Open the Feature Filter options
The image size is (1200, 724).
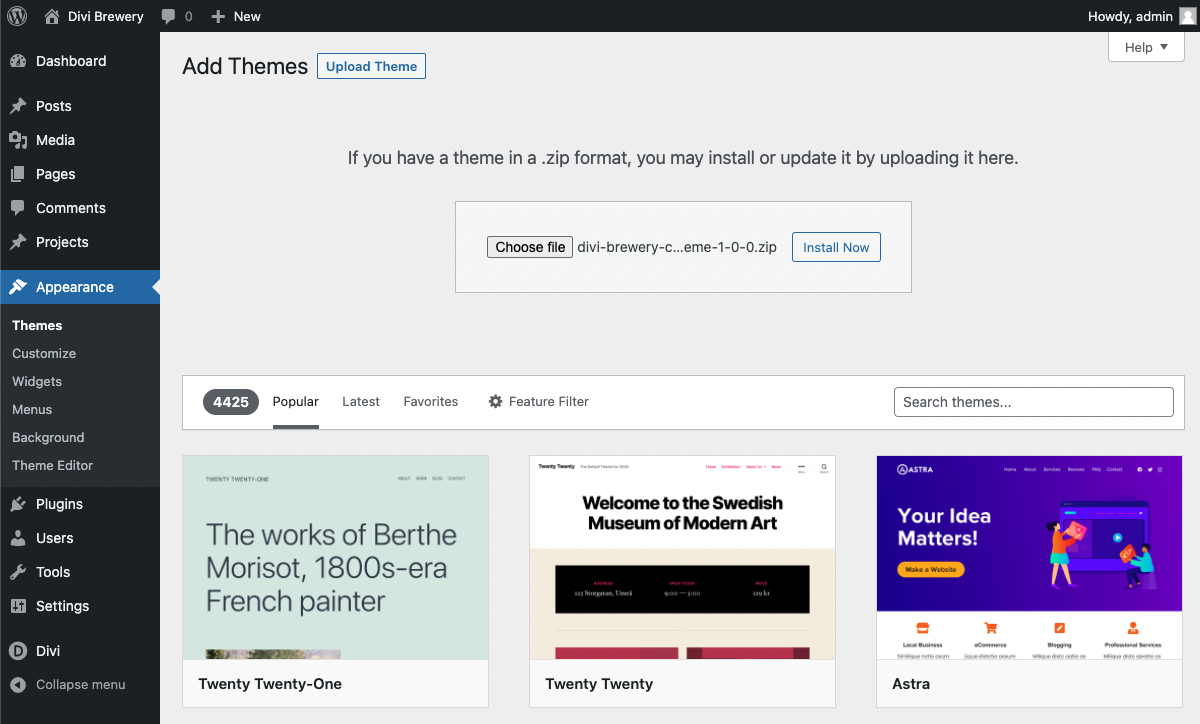point(538,401)
